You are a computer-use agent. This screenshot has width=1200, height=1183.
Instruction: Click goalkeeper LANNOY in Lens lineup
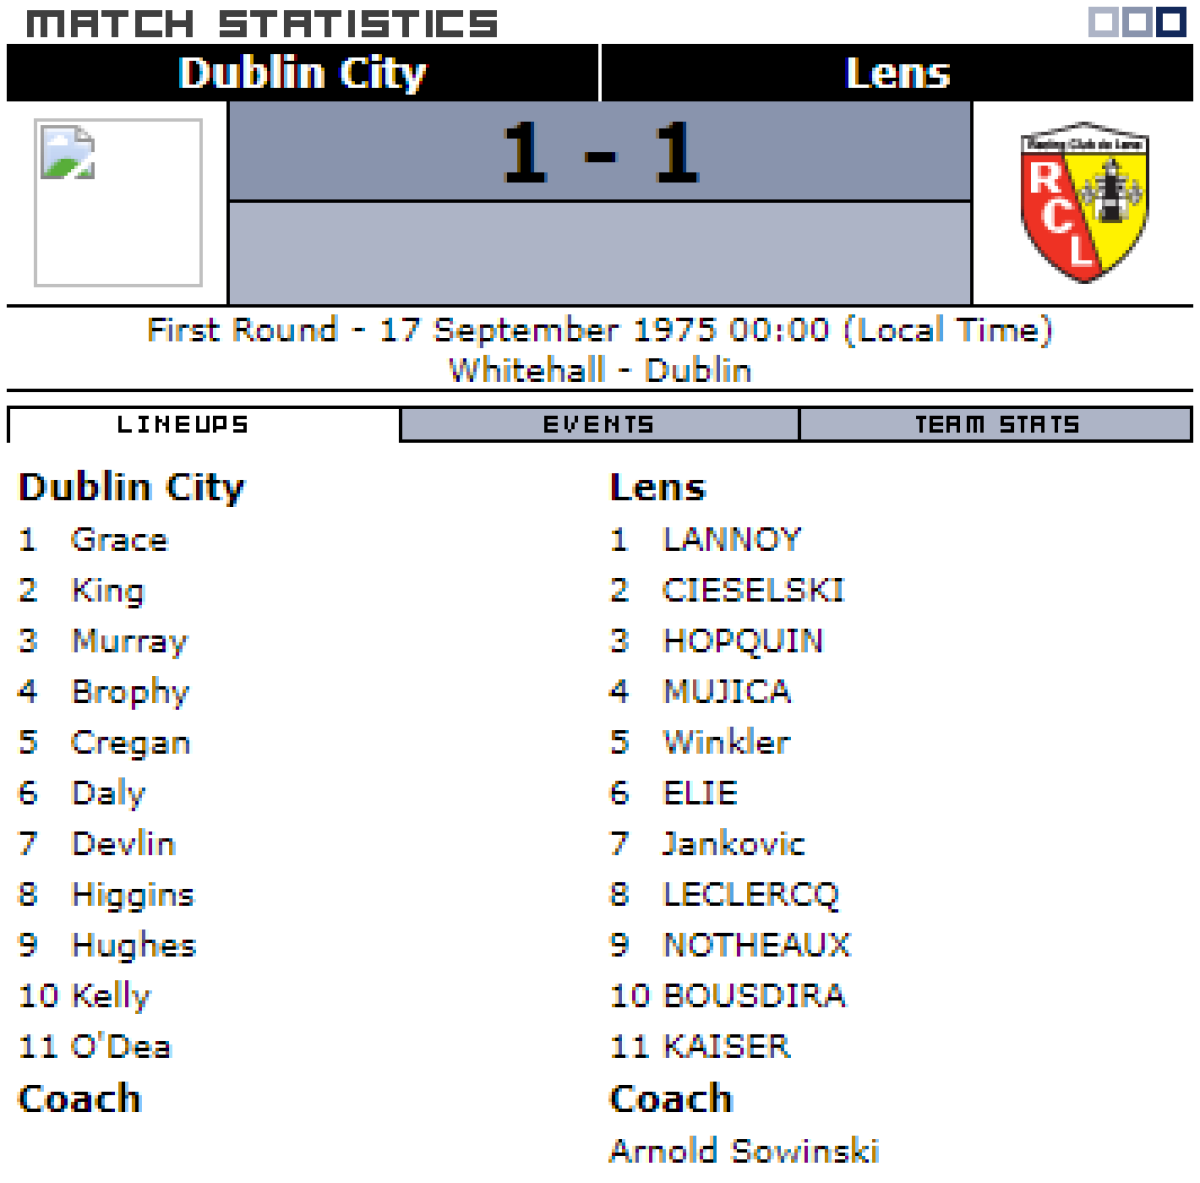[x=732, y=540]
